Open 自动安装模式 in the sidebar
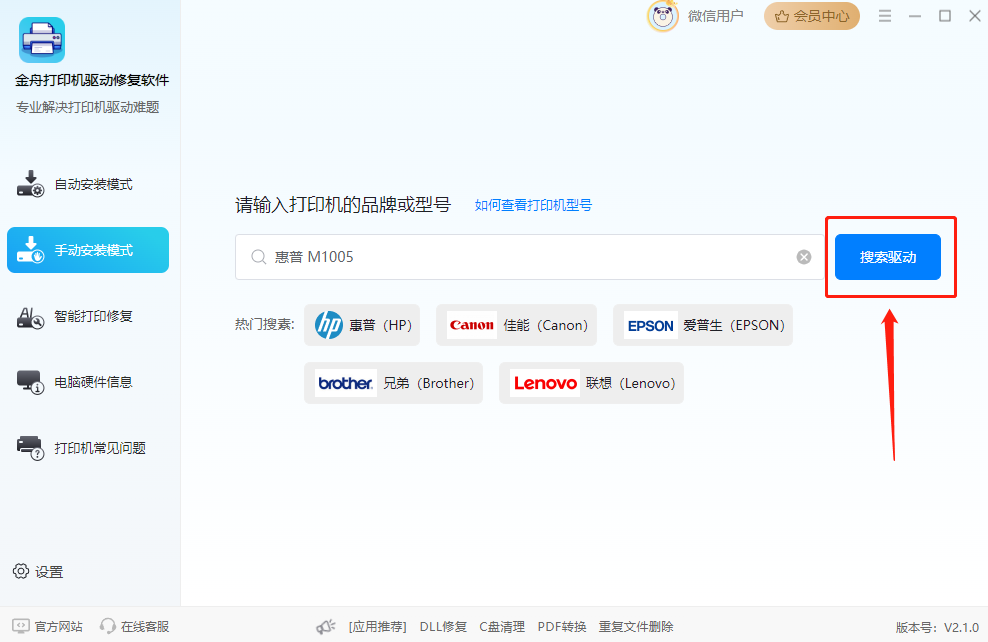 click(88, 184)
